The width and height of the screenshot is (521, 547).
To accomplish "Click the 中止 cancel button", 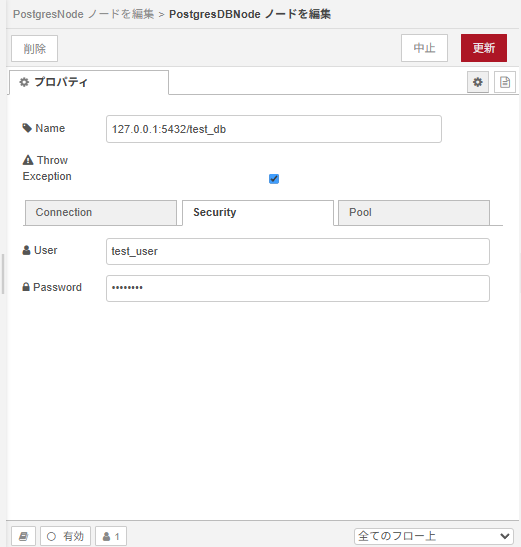I will tap(424, 48).
